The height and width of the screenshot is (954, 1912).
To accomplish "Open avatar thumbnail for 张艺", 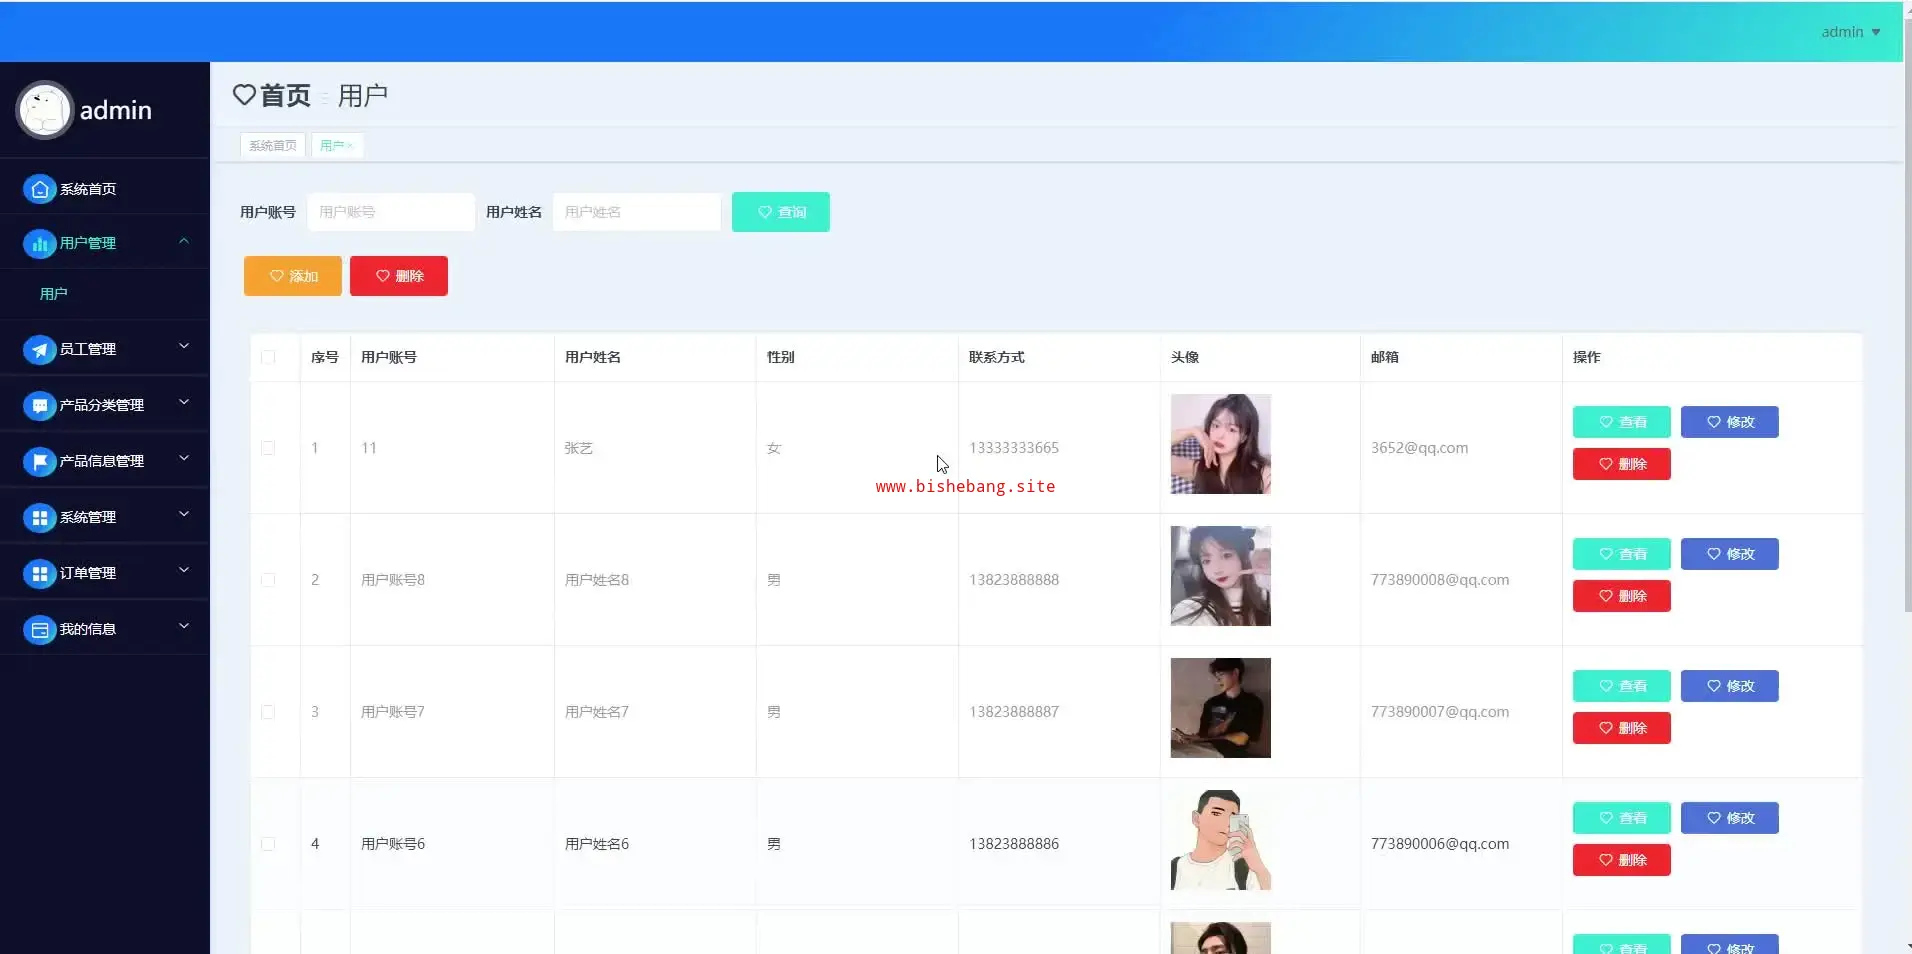I will (1221, 444).
